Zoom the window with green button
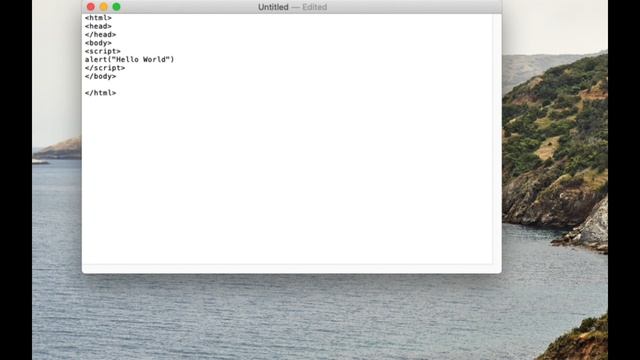Viewport: 640px width, 360px height. pos(116,7)
